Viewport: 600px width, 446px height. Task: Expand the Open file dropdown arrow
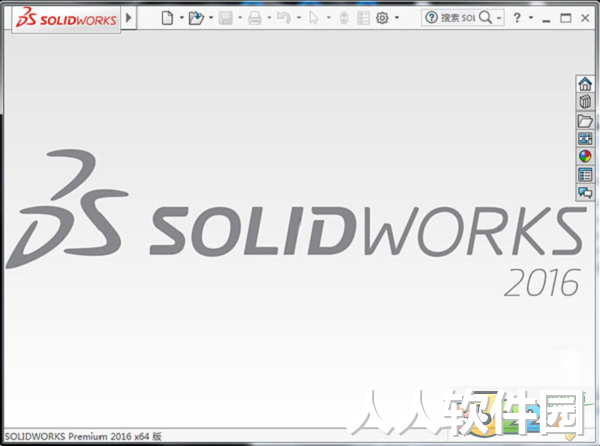(x=211, y=18)
